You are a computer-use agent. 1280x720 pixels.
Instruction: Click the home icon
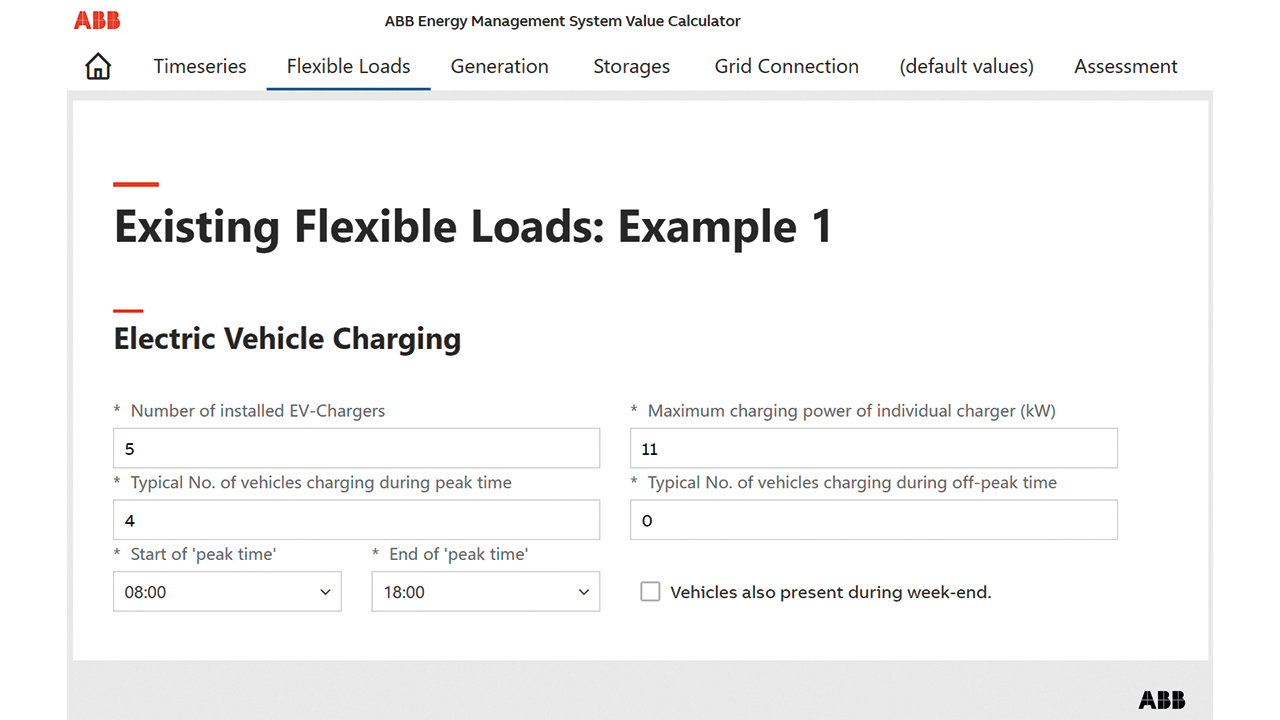point(98,67)
